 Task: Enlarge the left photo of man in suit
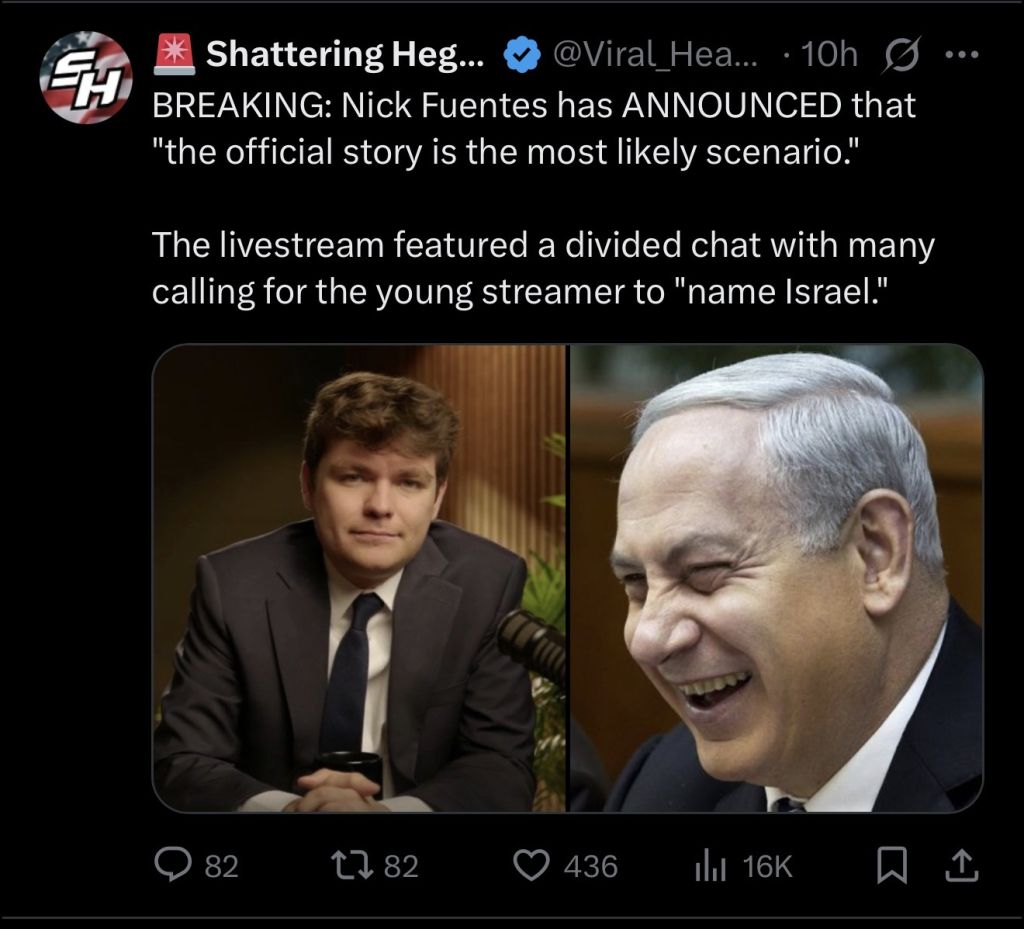(x=360, y=578)
